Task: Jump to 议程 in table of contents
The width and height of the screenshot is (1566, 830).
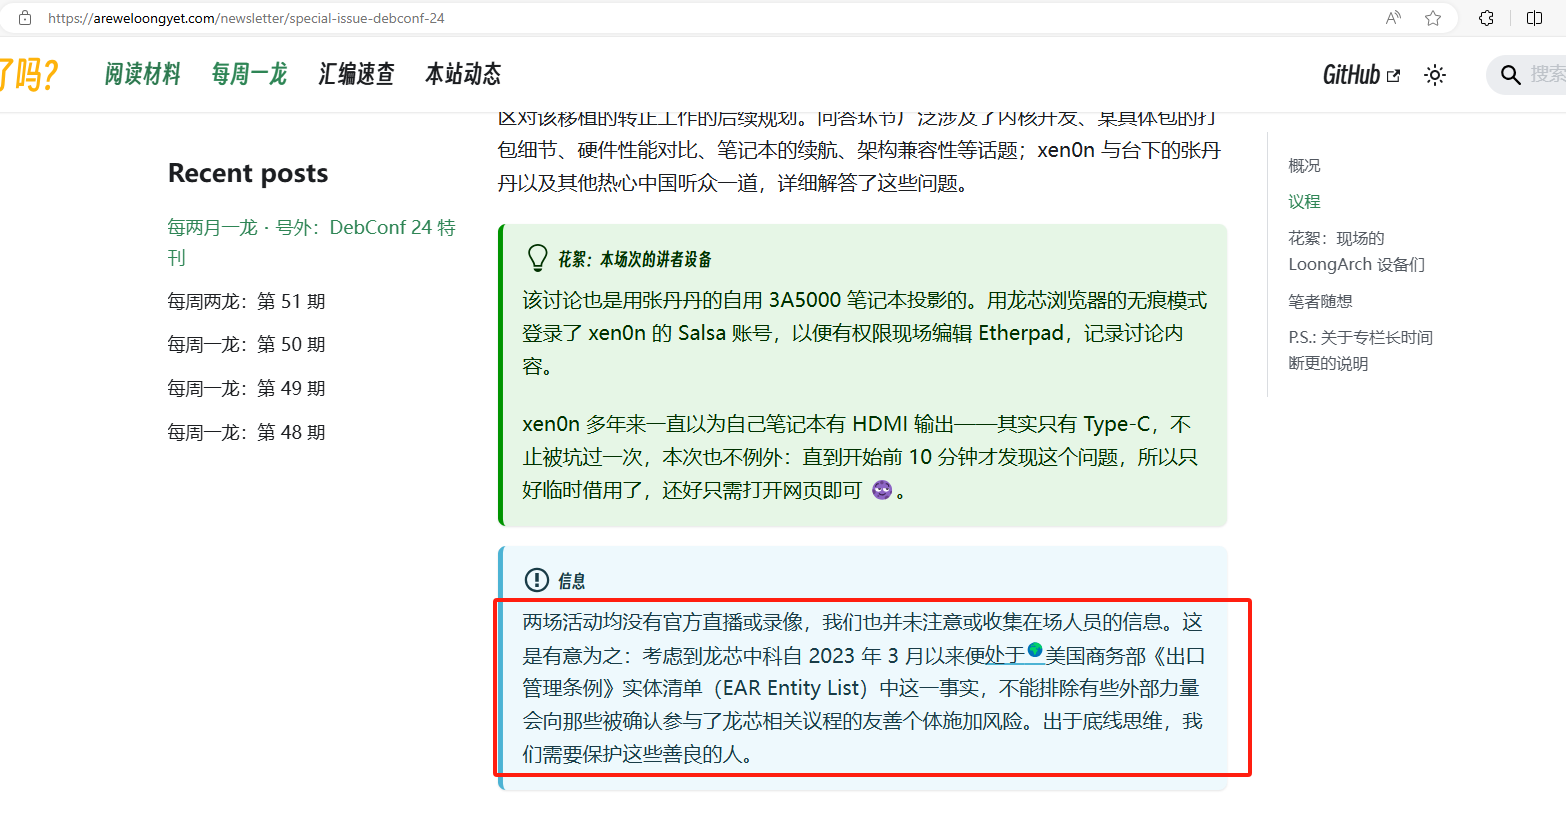Action: coord(1304,202)
